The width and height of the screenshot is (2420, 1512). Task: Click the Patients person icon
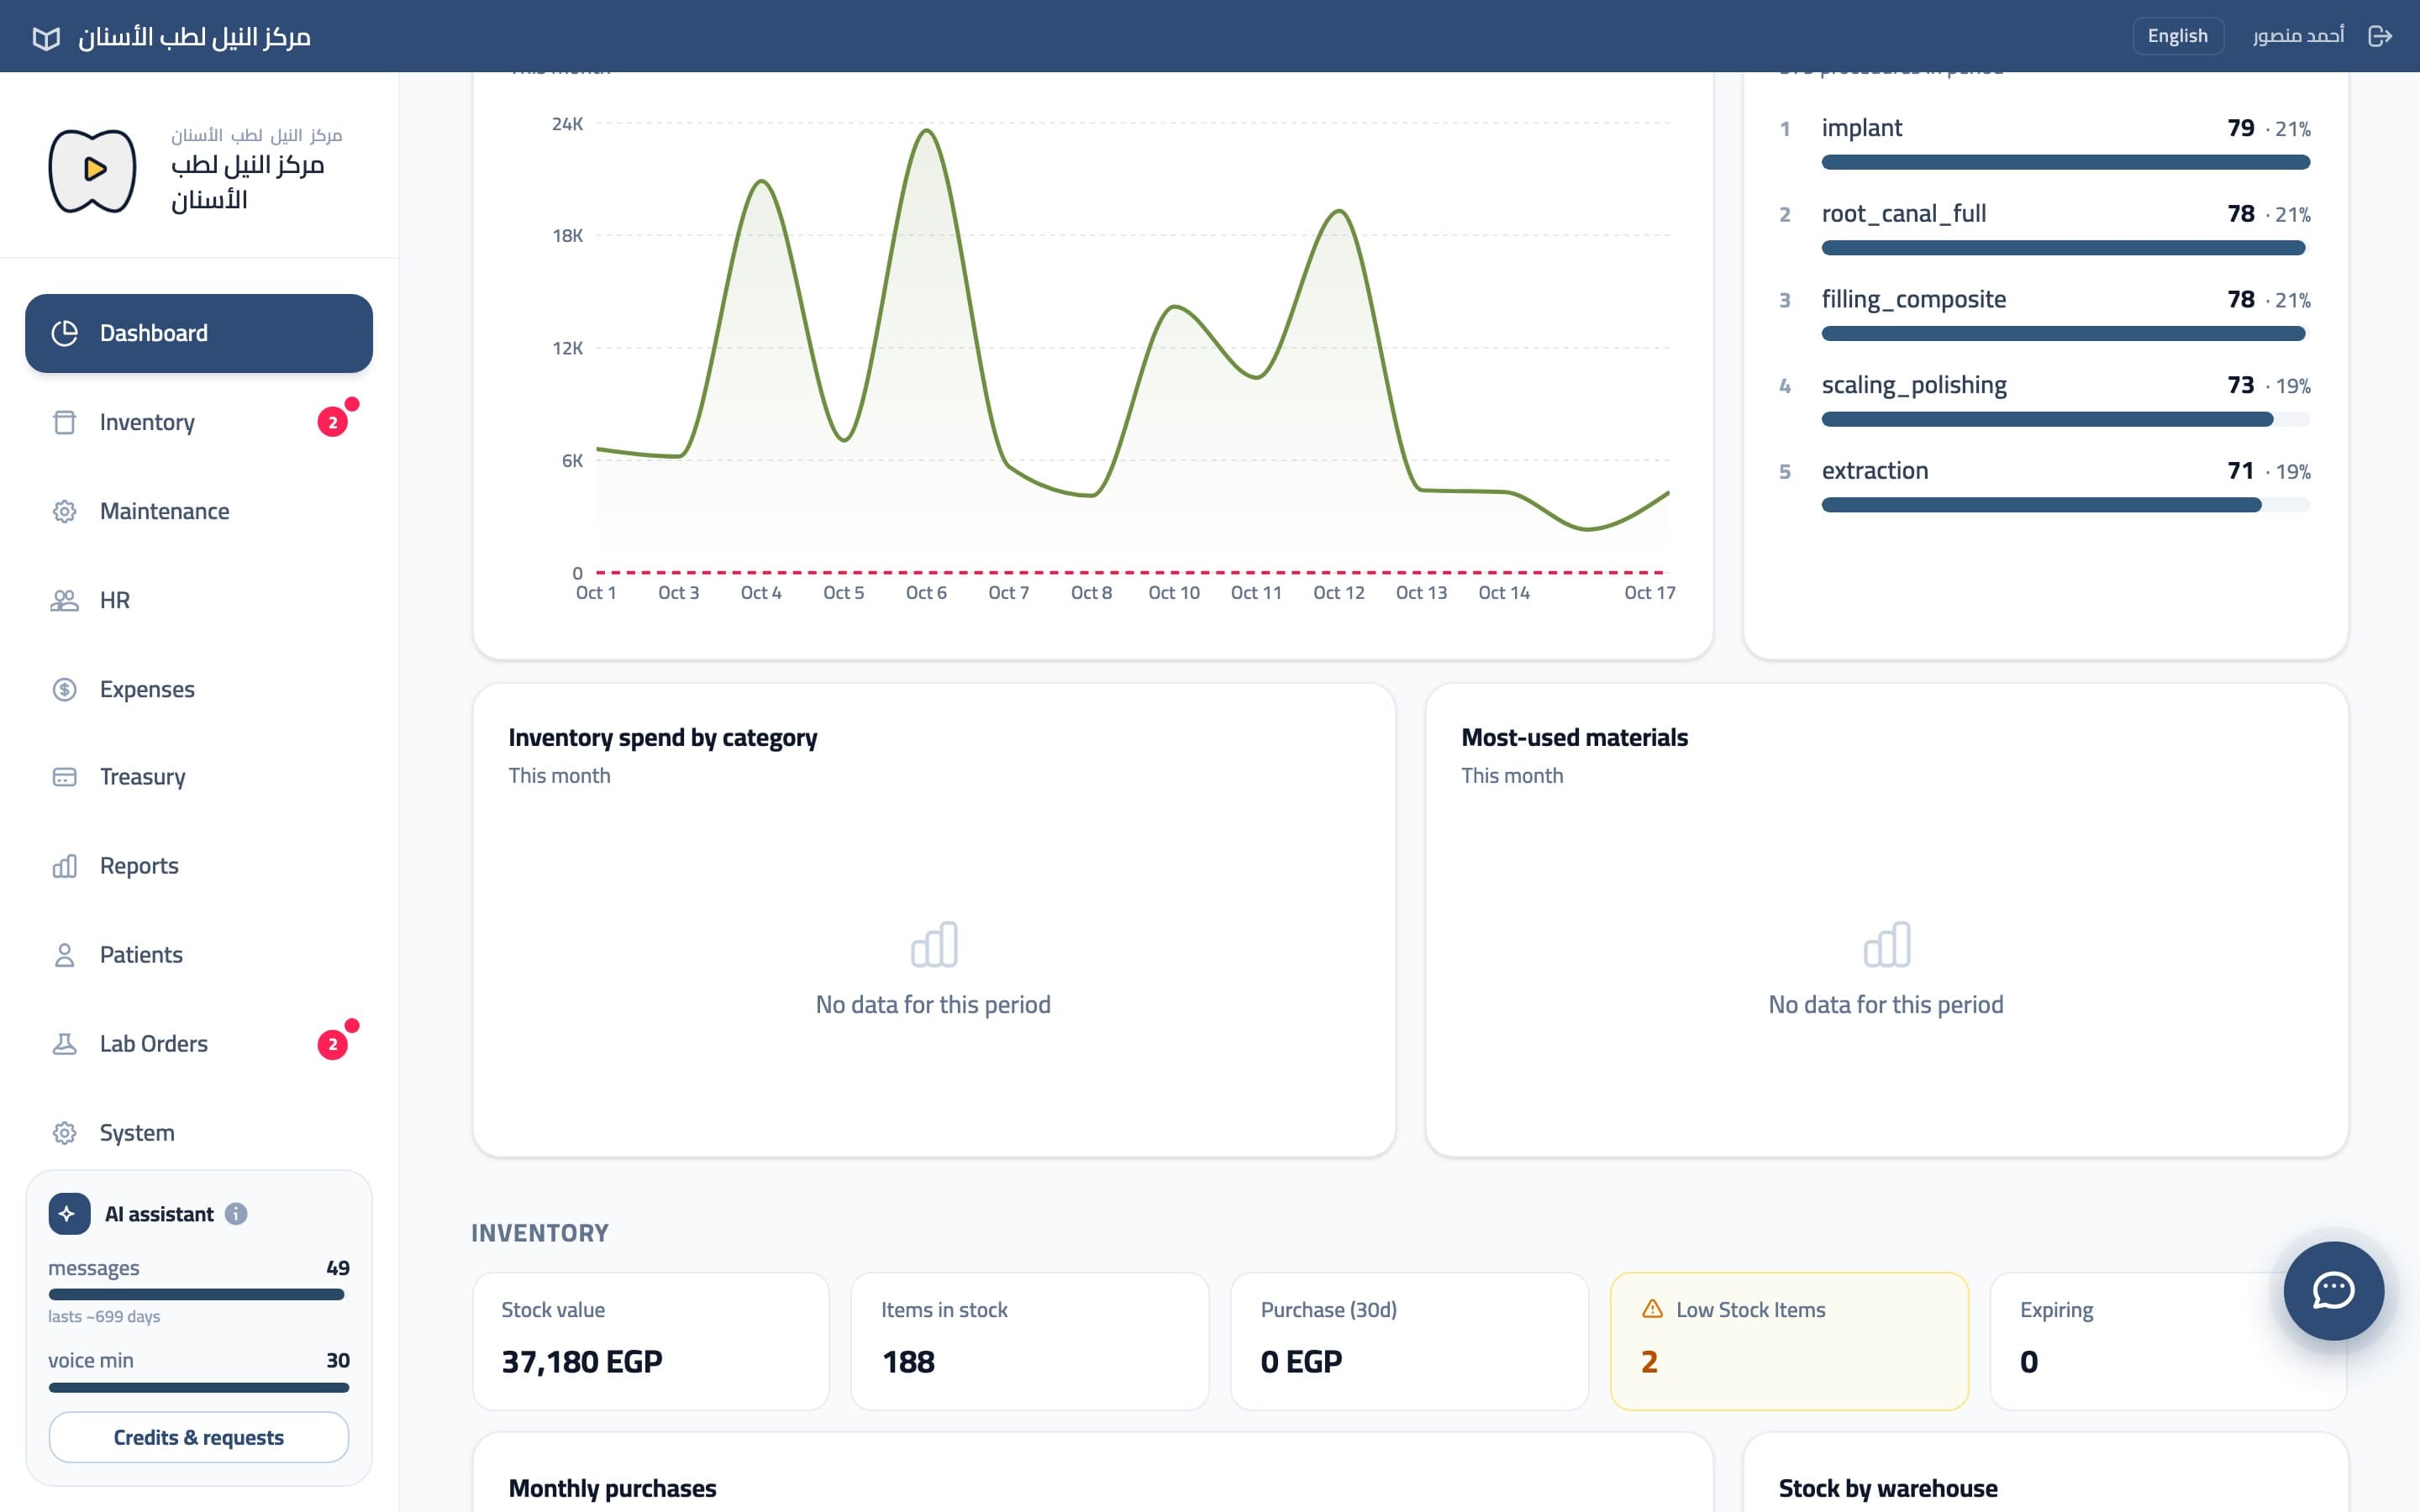point(64,955)
